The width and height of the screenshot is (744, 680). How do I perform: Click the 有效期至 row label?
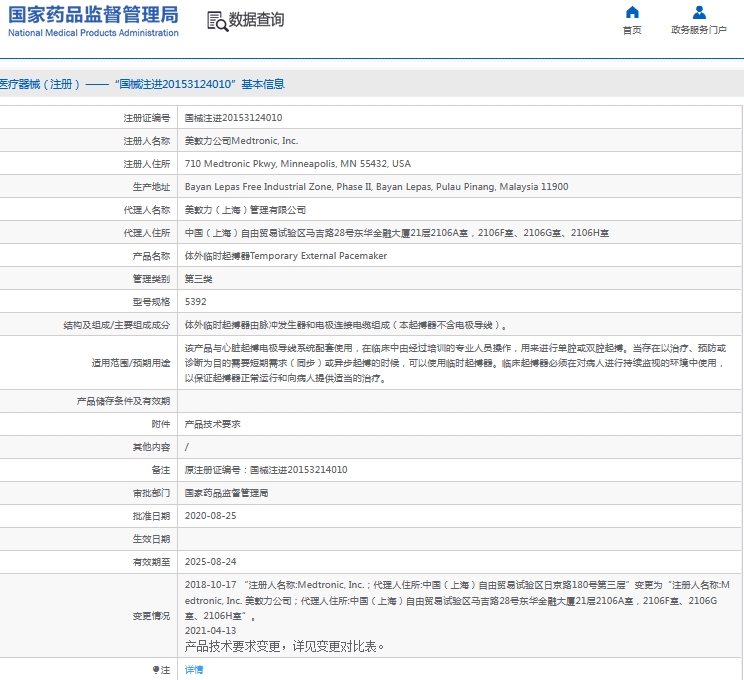point(151,562)
